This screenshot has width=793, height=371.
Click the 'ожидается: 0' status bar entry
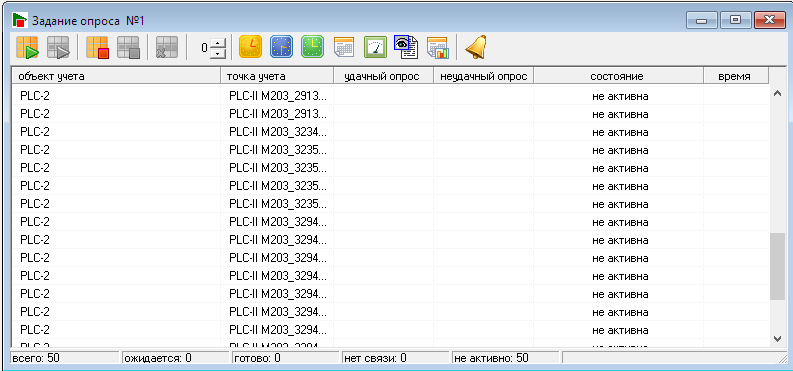175,358
